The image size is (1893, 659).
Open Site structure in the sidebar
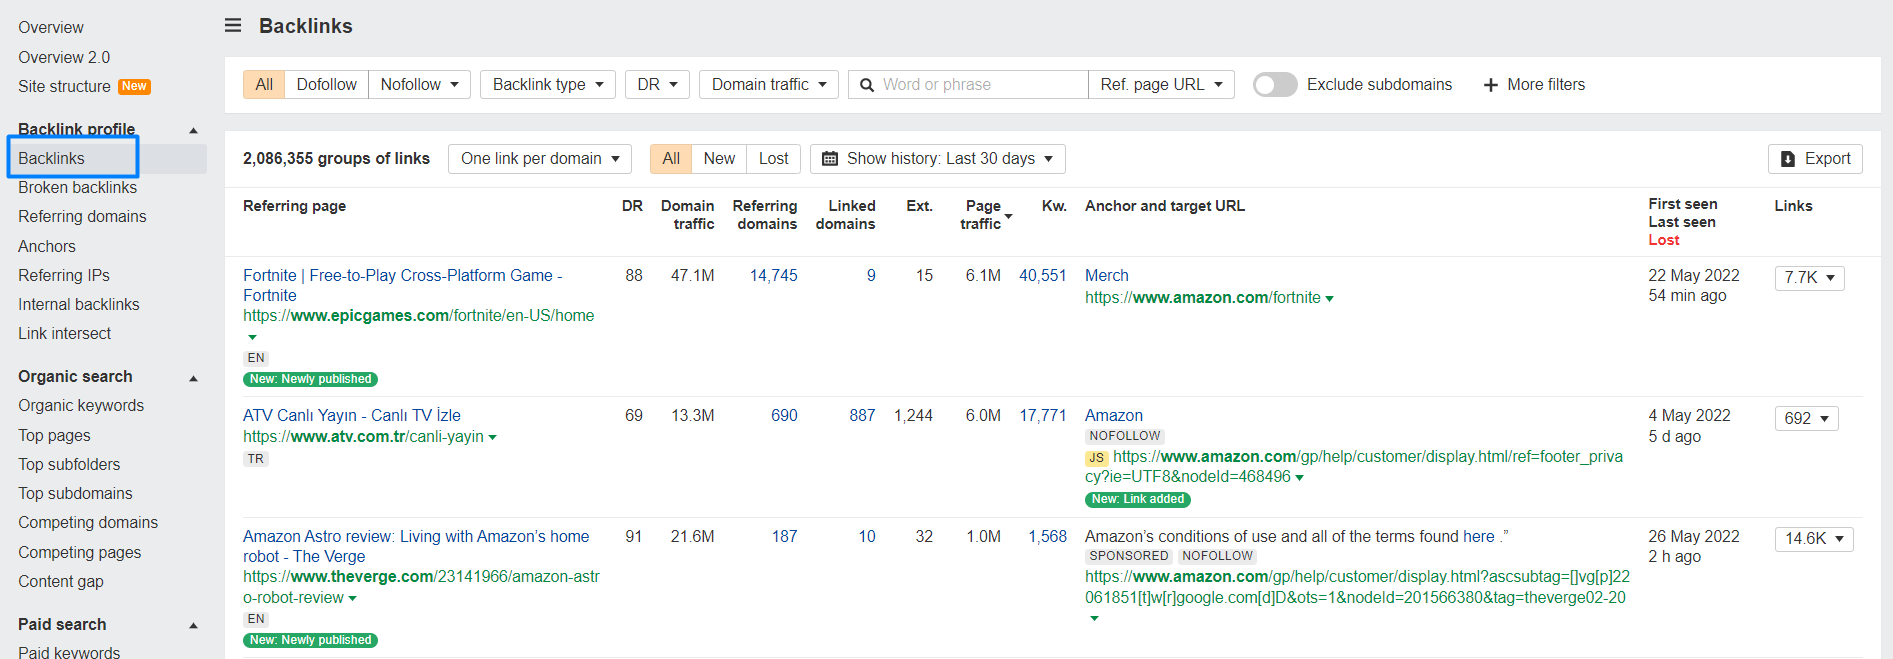coord(64,87)
